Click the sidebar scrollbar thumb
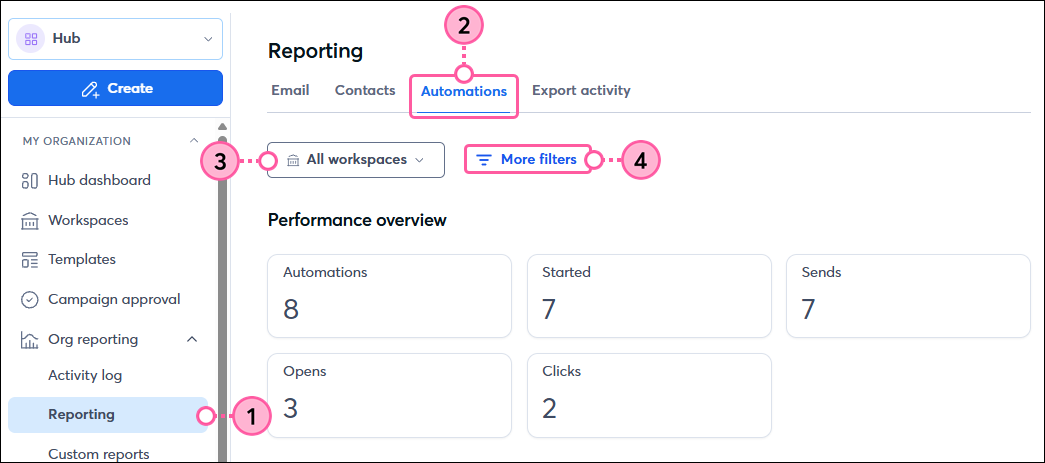 click(x=223, y=300)
